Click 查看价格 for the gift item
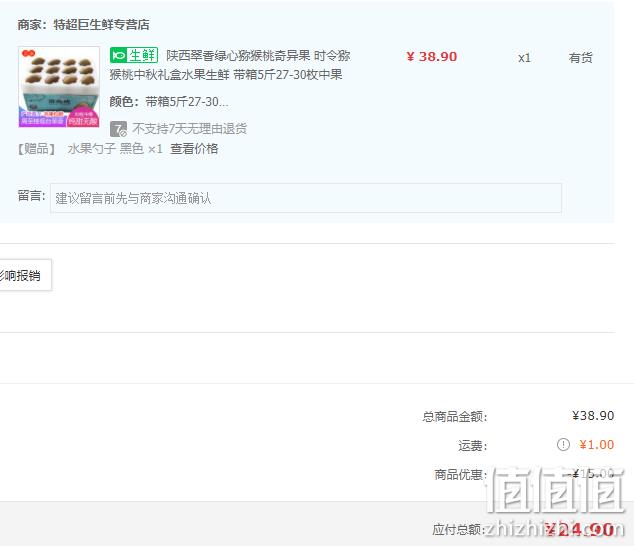This screenshot has width=634, height=546. tap(194, 149)
